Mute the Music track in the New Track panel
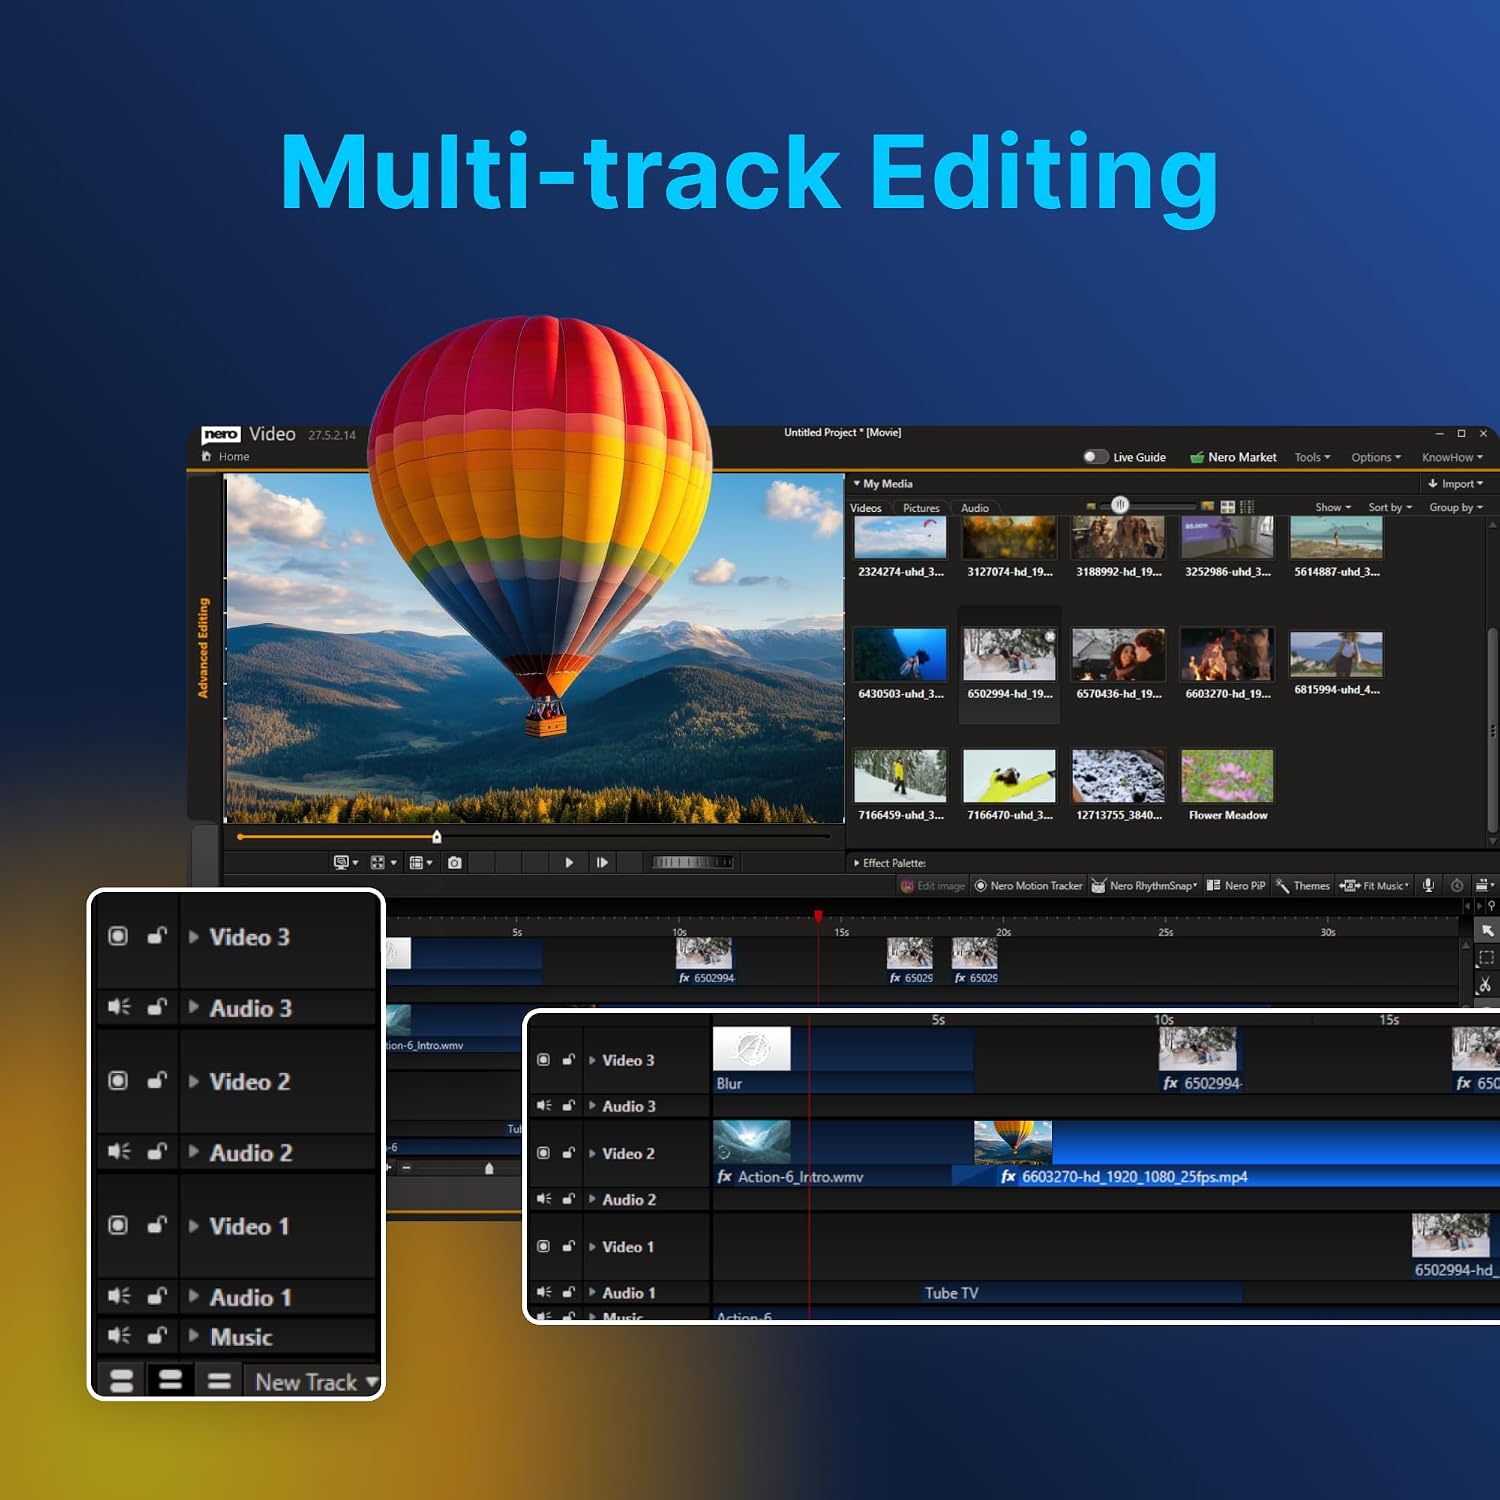1500x1500 pixels. (119, 1335)
